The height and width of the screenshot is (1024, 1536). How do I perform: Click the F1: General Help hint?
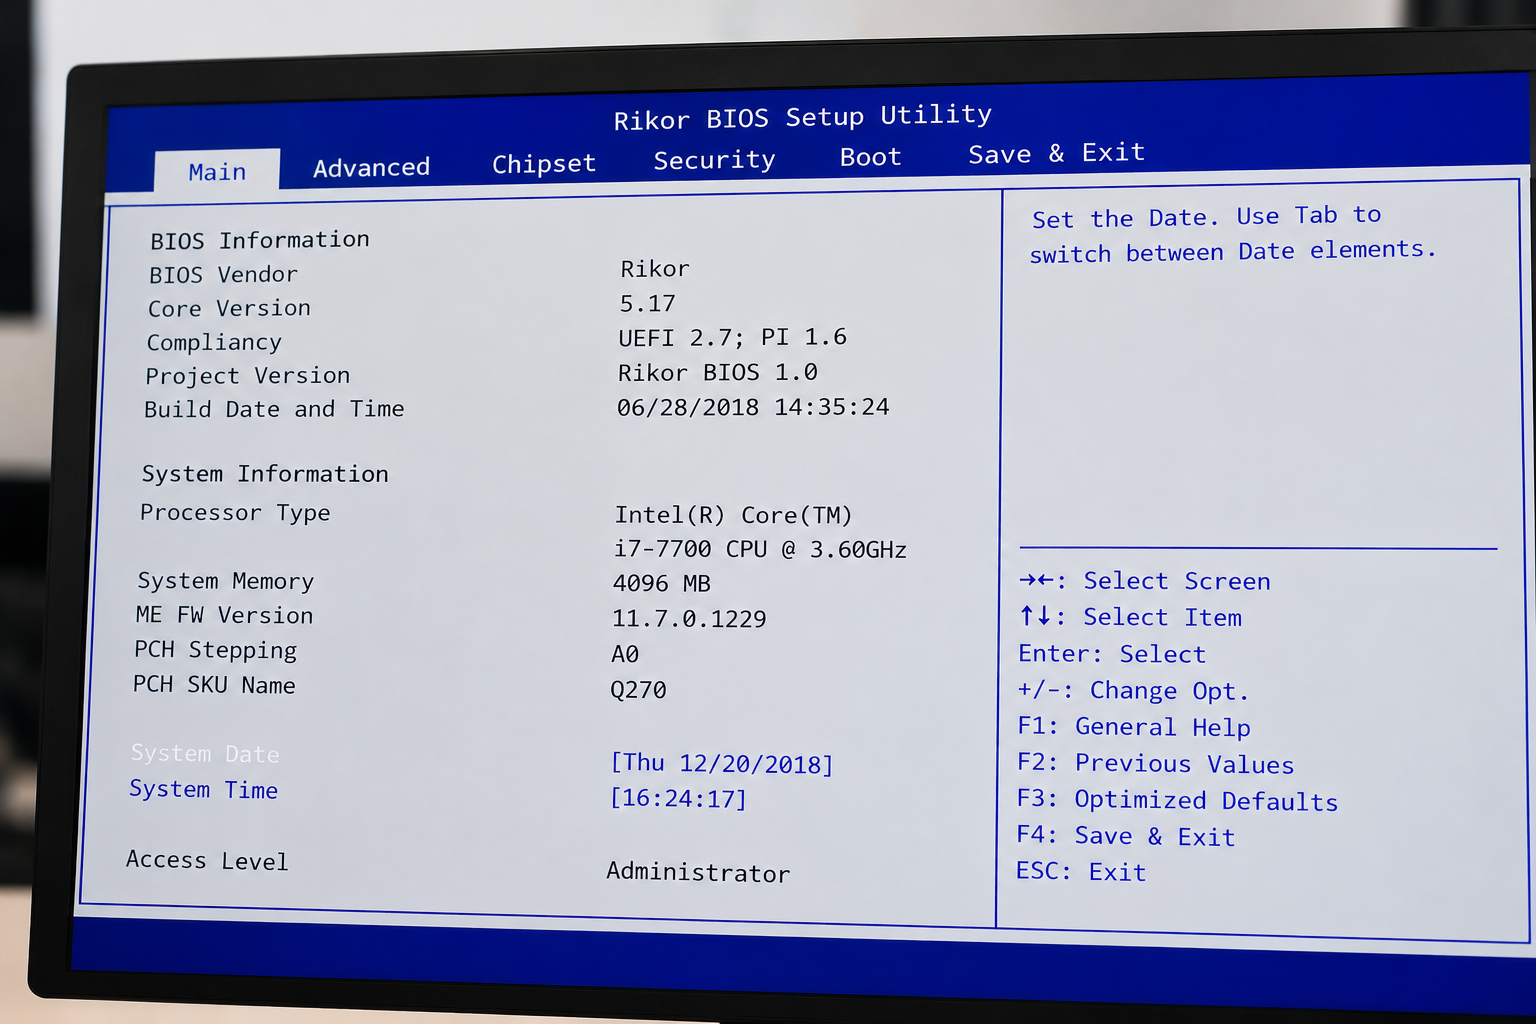pos(1134,727)
